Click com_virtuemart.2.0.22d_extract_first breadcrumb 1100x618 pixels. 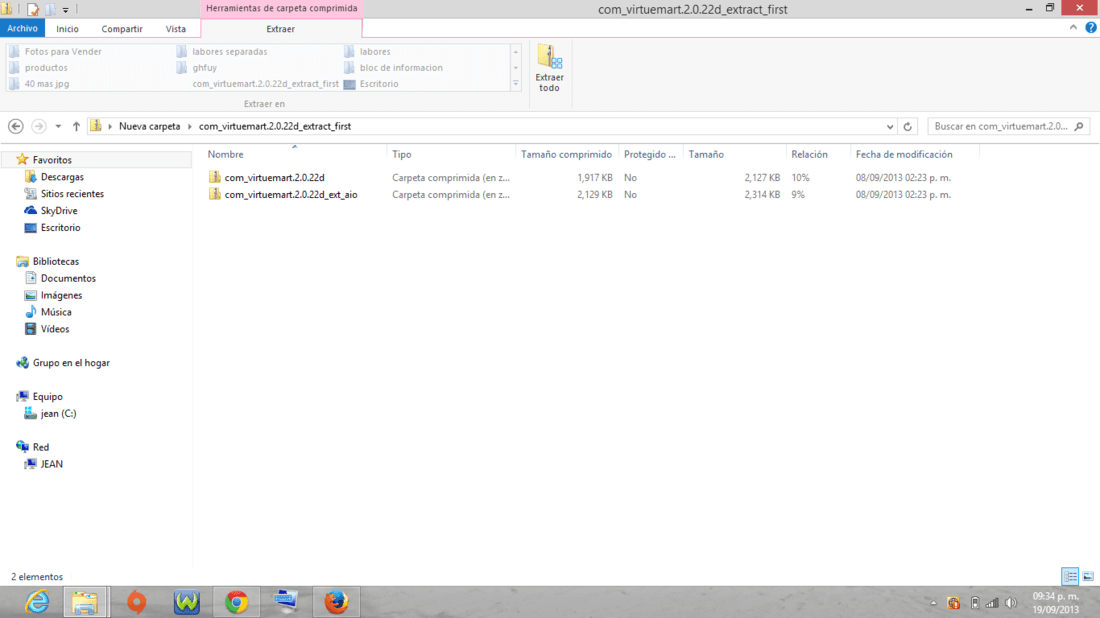(x=275, y=126)
